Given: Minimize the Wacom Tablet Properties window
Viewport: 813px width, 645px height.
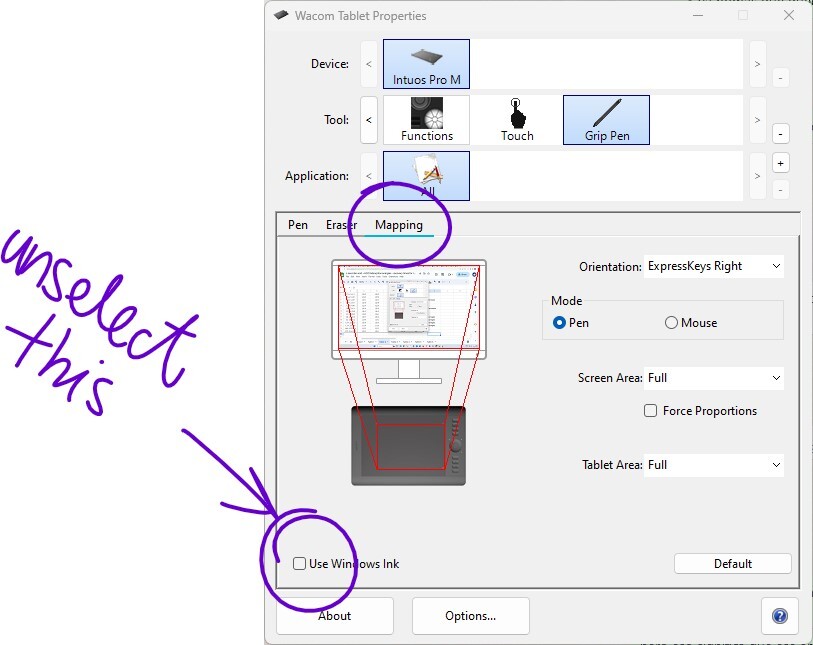Looking at the screenshot, I should tap(698, 15).
